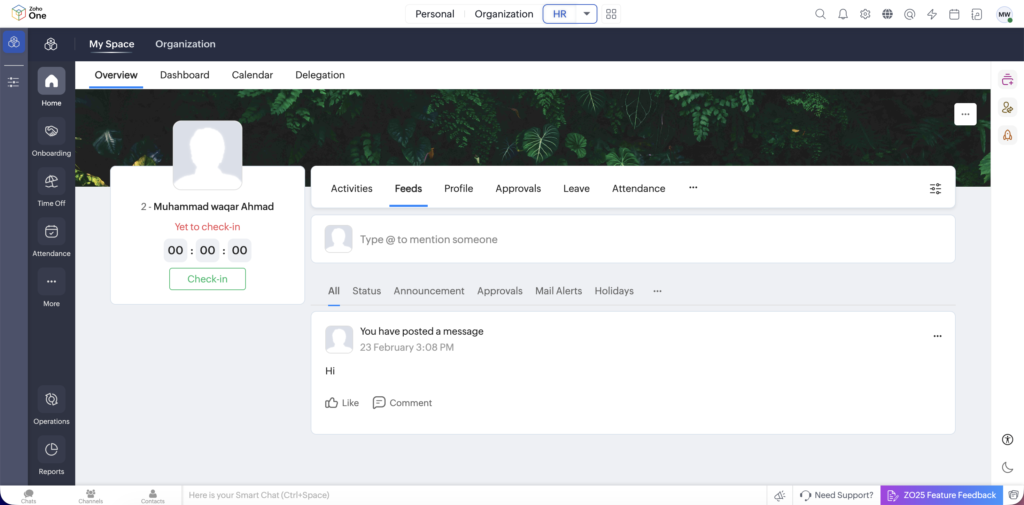Expand More options in left sidebar

coord(51,282)
